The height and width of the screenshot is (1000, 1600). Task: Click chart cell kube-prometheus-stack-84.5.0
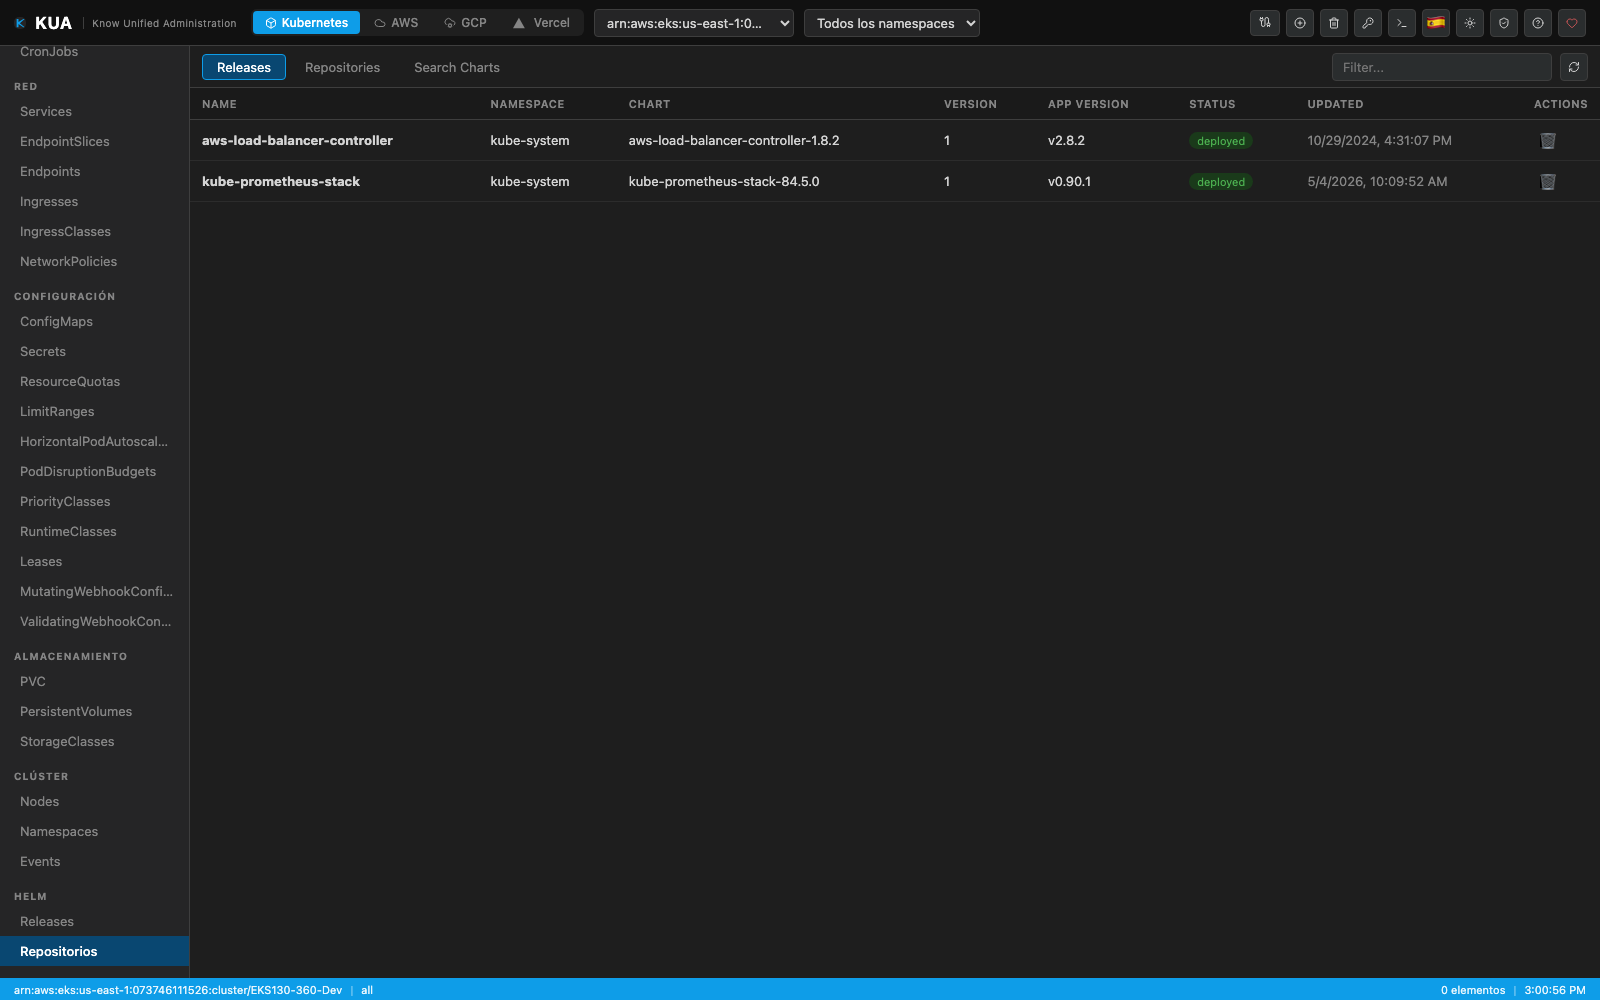724,182
